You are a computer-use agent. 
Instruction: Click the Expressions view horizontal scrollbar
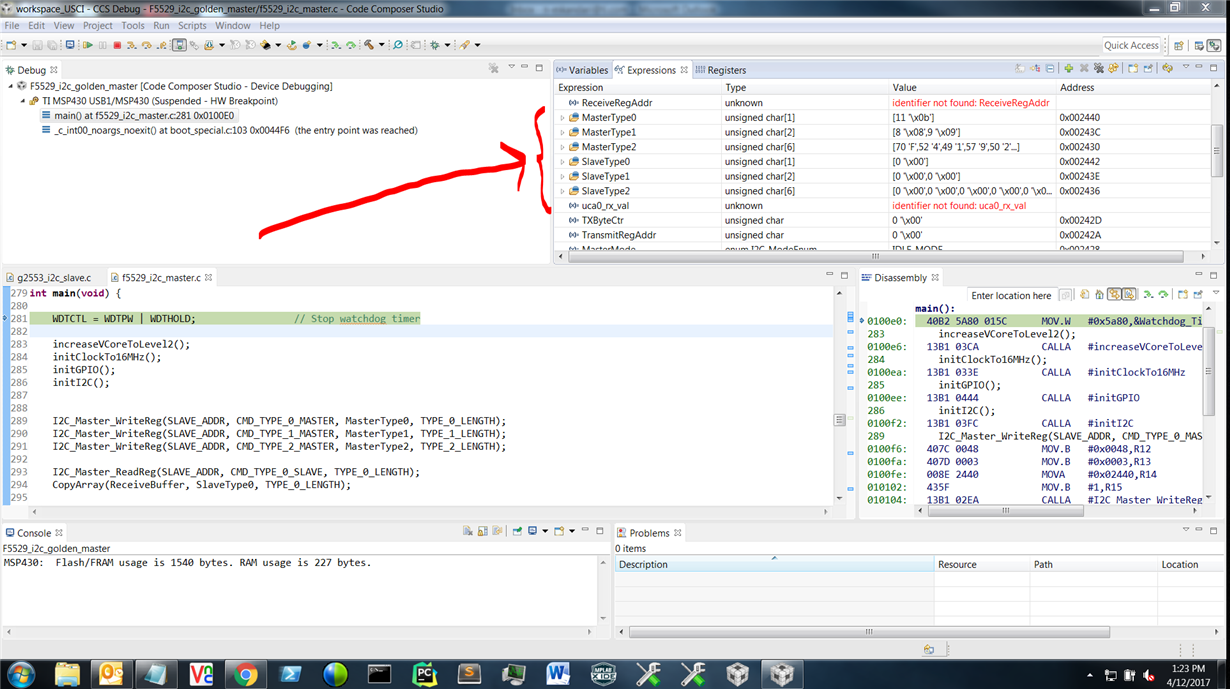pyautogui.click(x=876, y=257)
